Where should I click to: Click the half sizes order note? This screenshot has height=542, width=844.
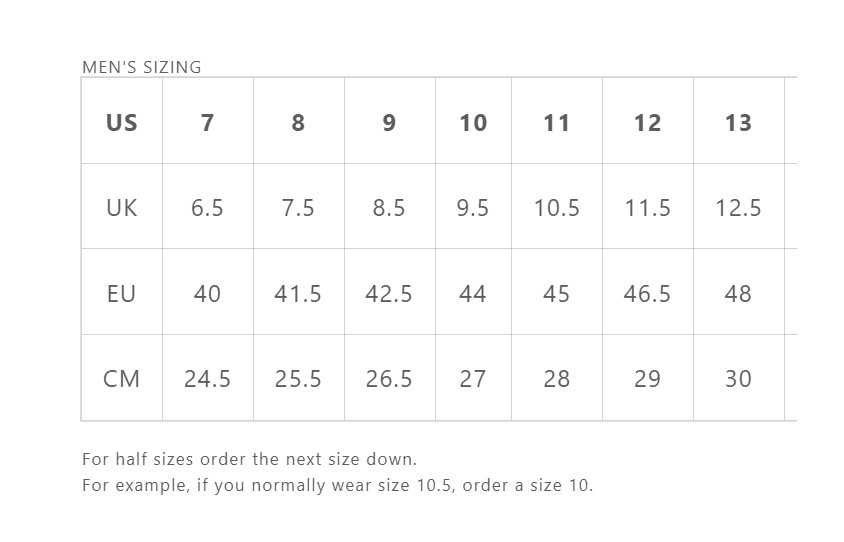point(249,459)
